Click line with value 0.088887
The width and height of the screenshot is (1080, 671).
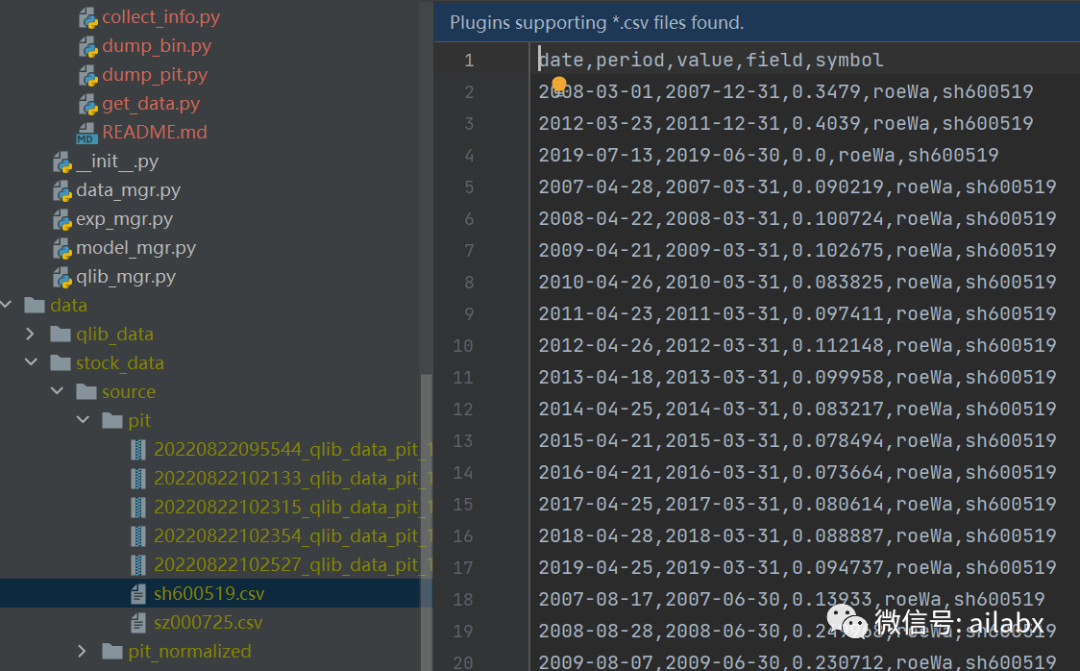tap(797, 535)
